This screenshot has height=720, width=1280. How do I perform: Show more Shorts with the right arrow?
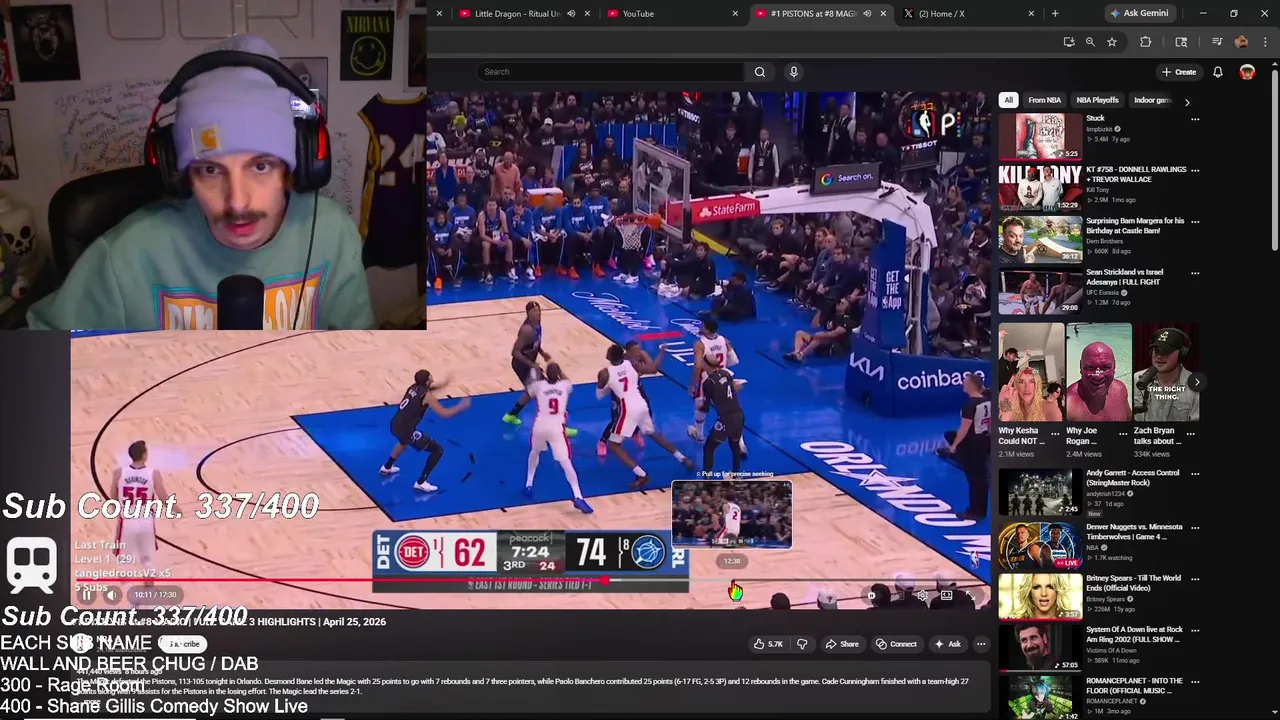(x=1197, y=382)
